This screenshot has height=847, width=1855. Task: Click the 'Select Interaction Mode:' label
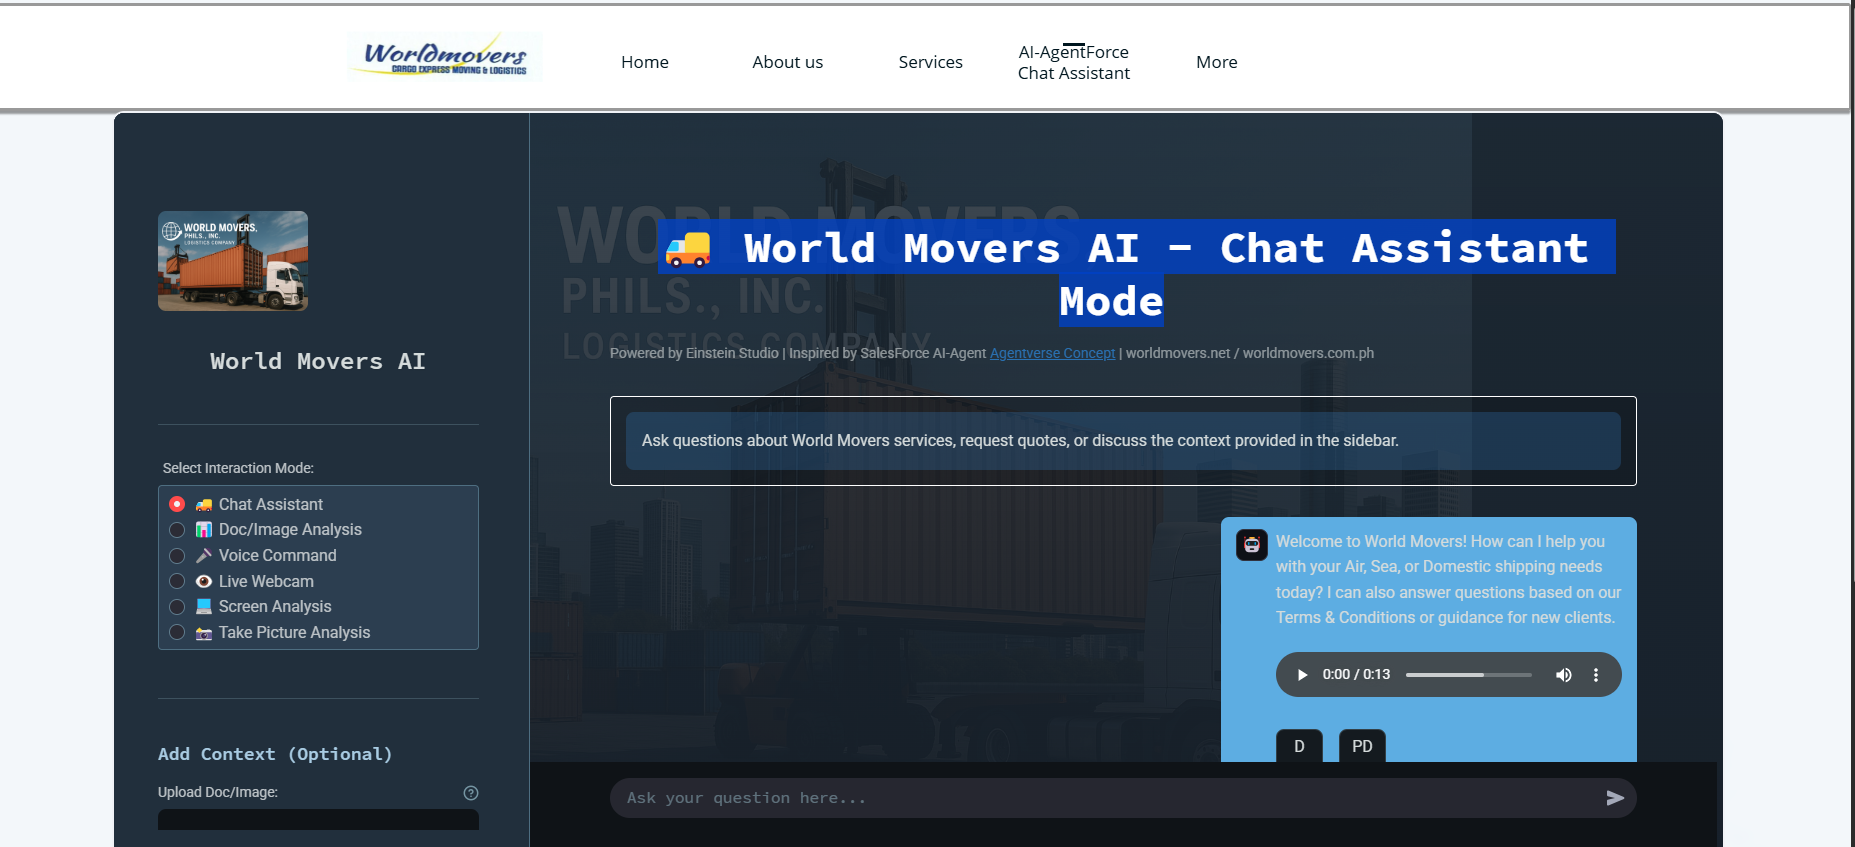[x=238, y=468]
